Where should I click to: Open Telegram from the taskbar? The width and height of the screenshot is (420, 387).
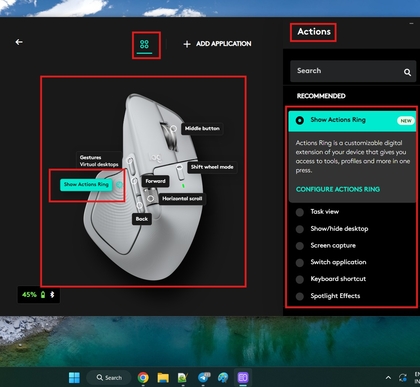tap(204, 377)
